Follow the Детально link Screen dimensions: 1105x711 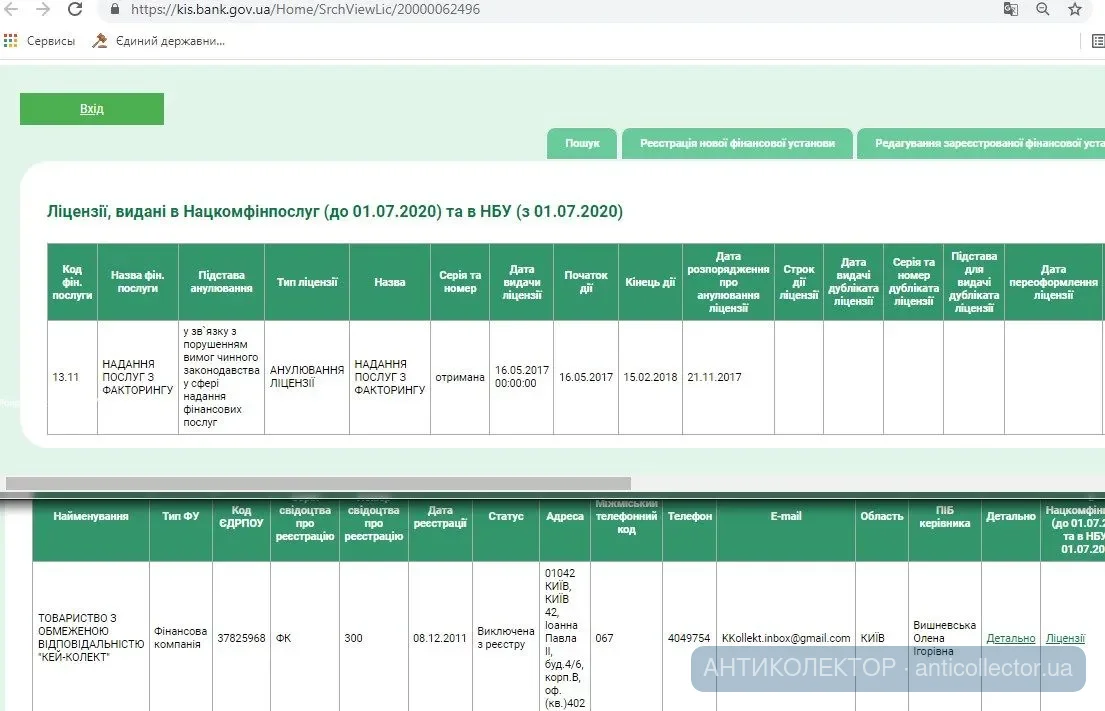click(1010, 638)
